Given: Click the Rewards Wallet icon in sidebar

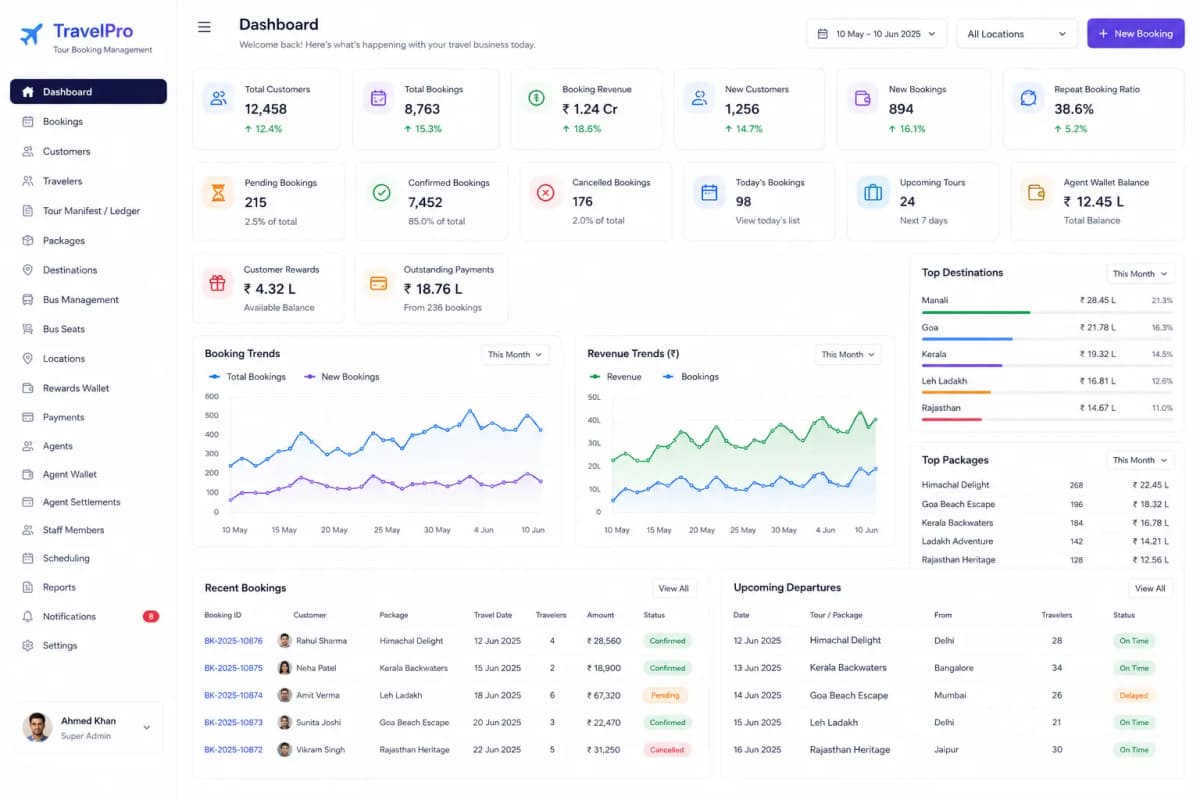Looking at the screenshot, I should [27, 388].
